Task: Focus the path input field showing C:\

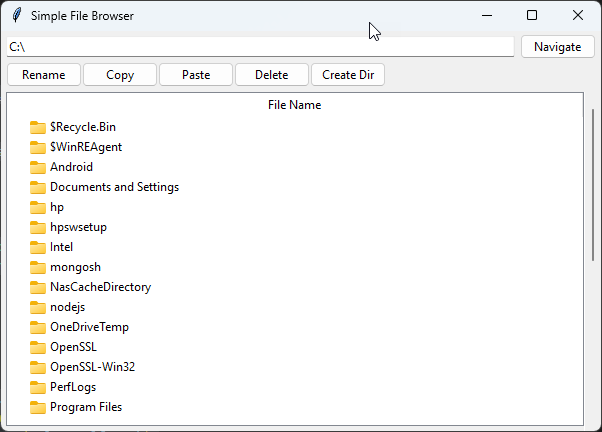Action: click(x=260, y=47)
